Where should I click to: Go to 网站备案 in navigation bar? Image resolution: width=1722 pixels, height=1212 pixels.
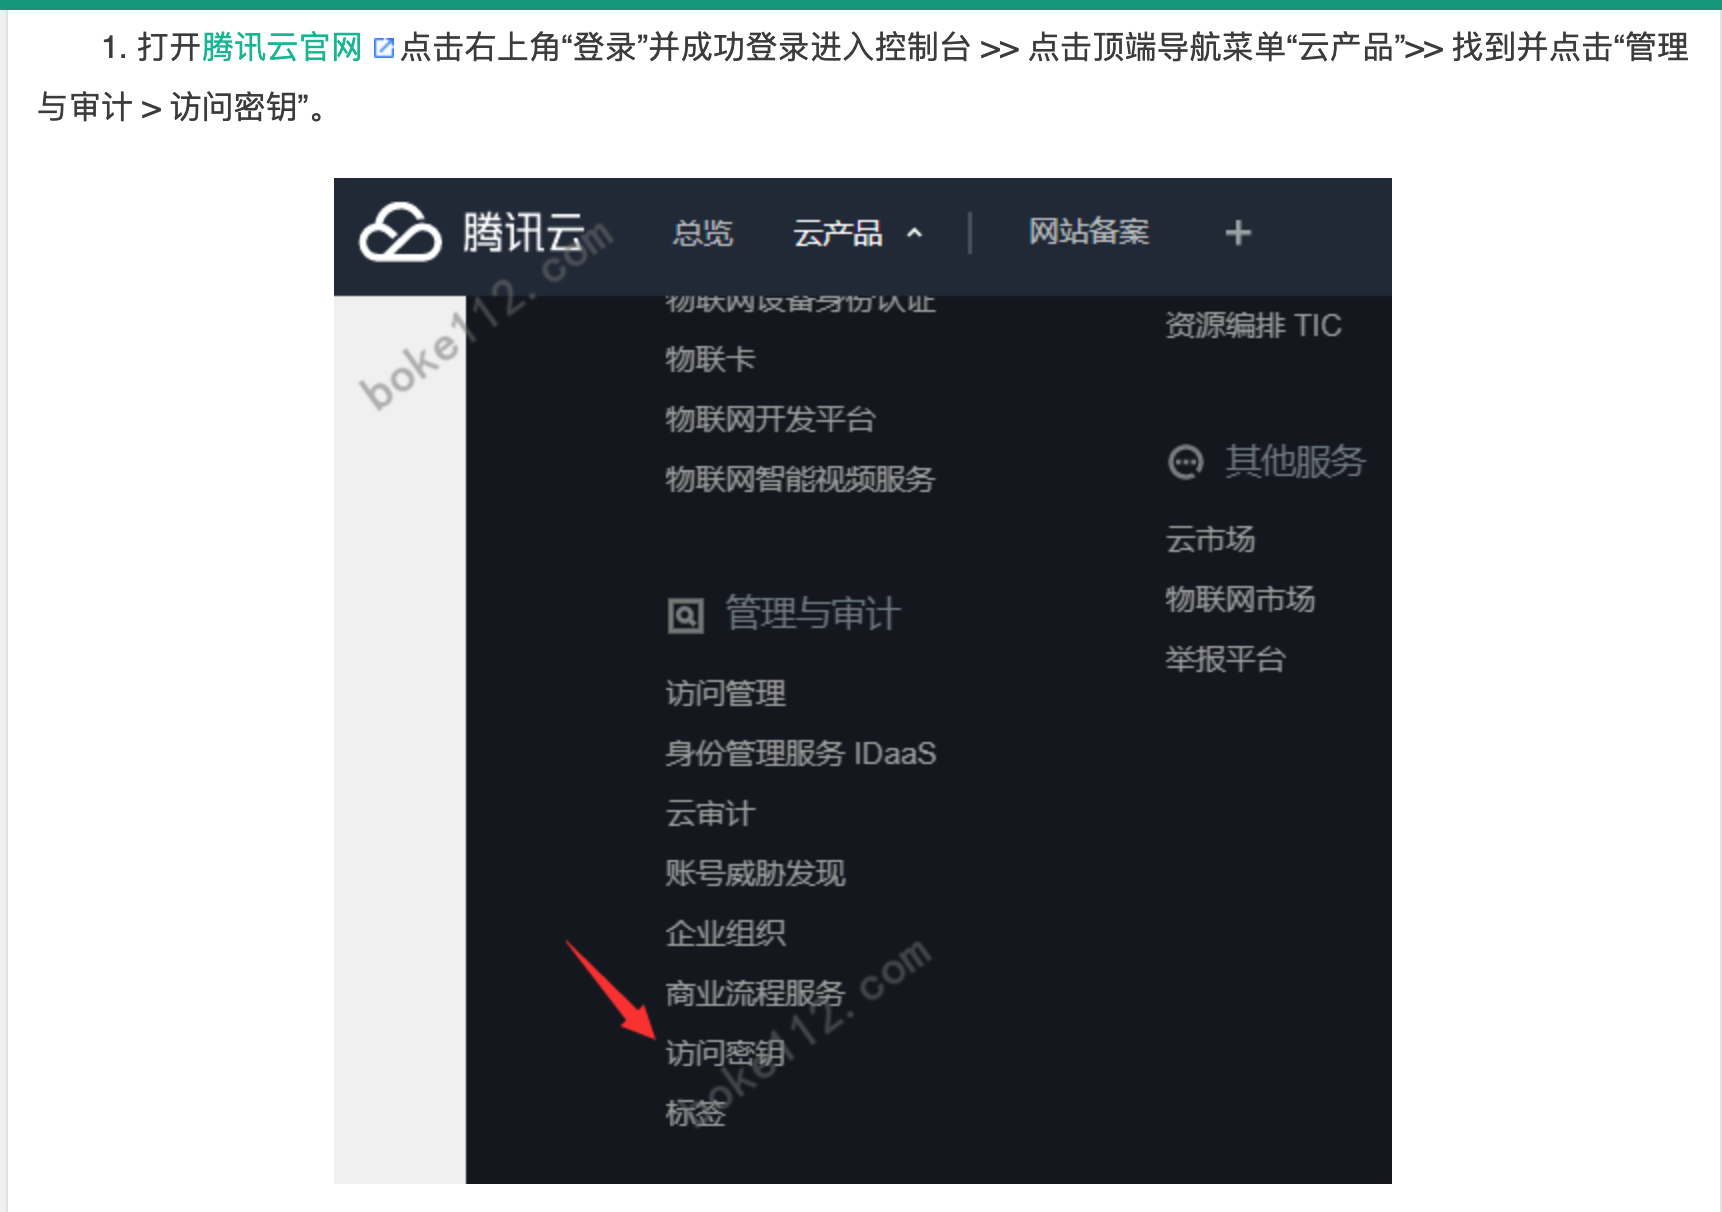[1089, 232]
